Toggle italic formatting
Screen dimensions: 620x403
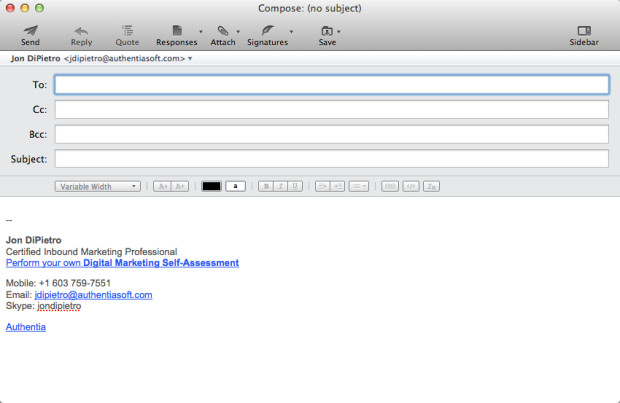tap(280, 186)
